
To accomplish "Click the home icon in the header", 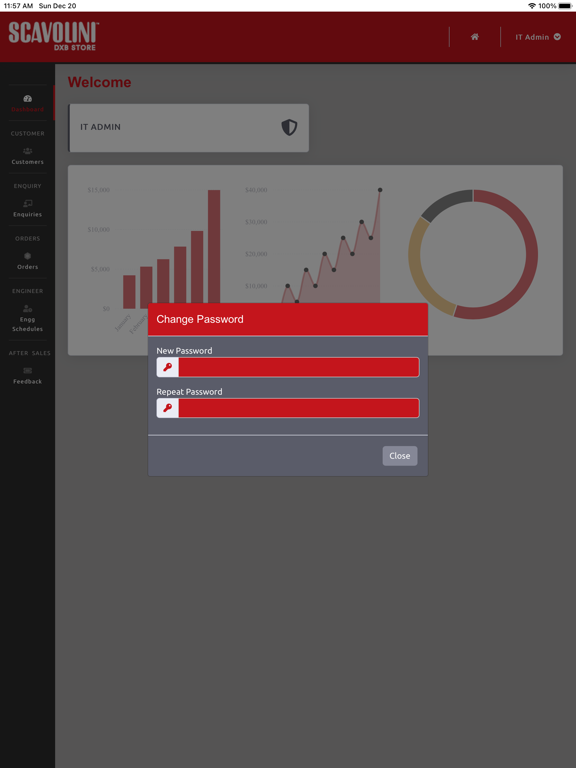I will pos(475,37).
